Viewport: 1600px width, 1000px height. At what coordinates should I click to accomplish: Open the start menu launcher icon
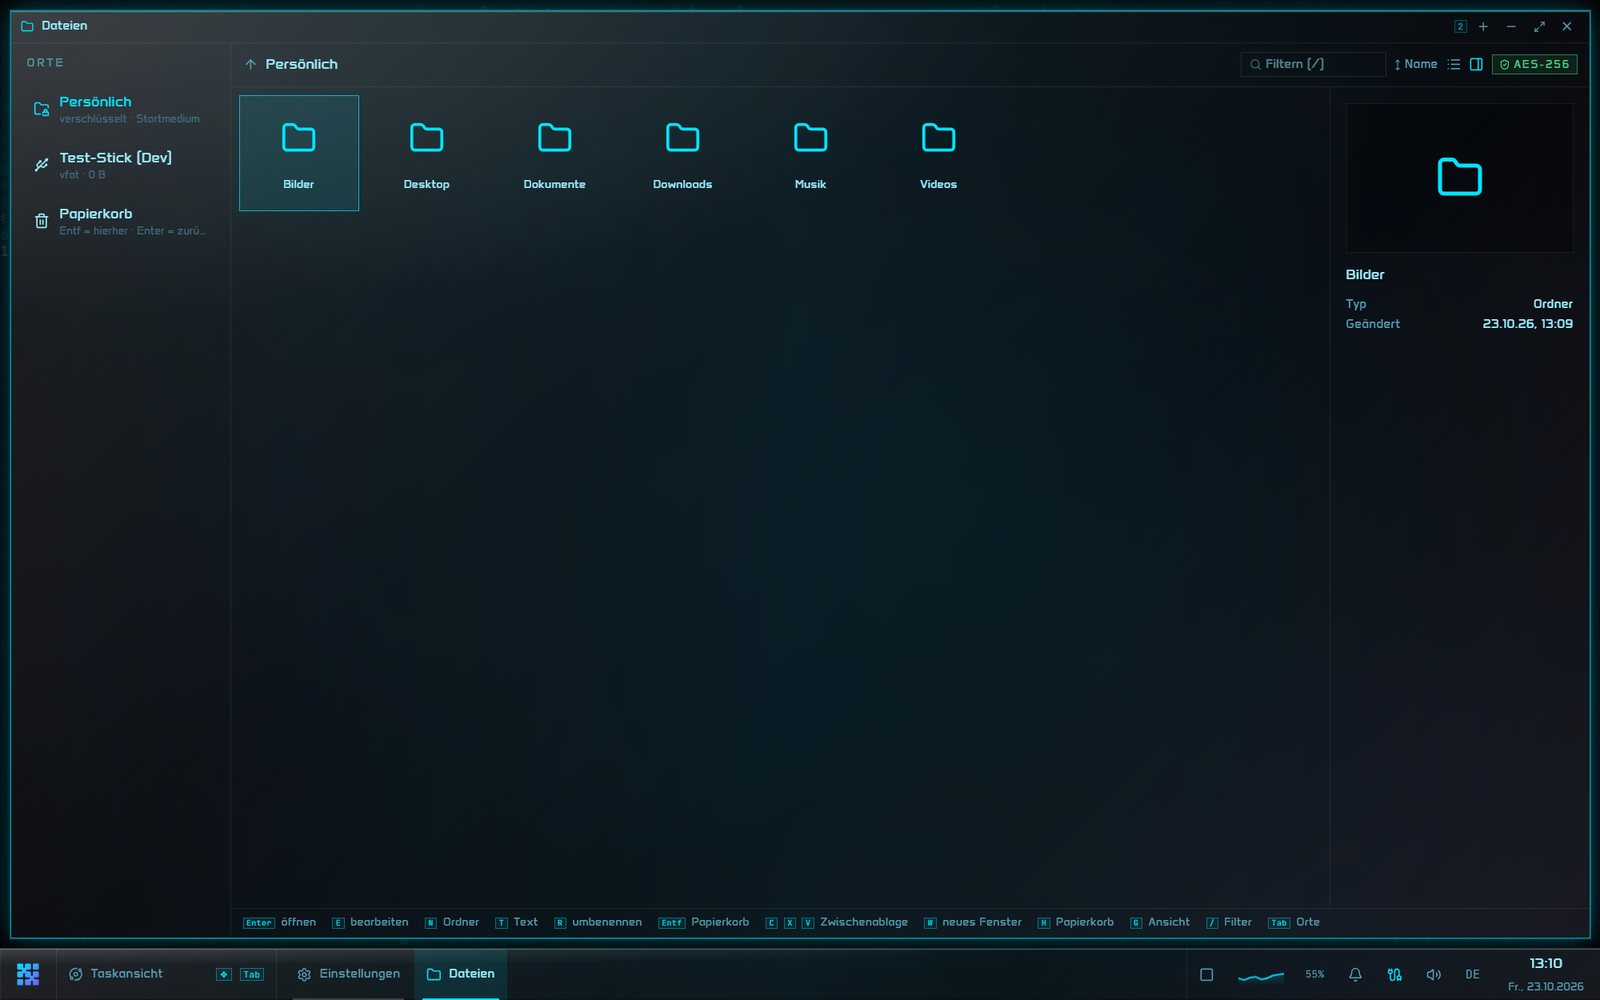coord(28,974)
